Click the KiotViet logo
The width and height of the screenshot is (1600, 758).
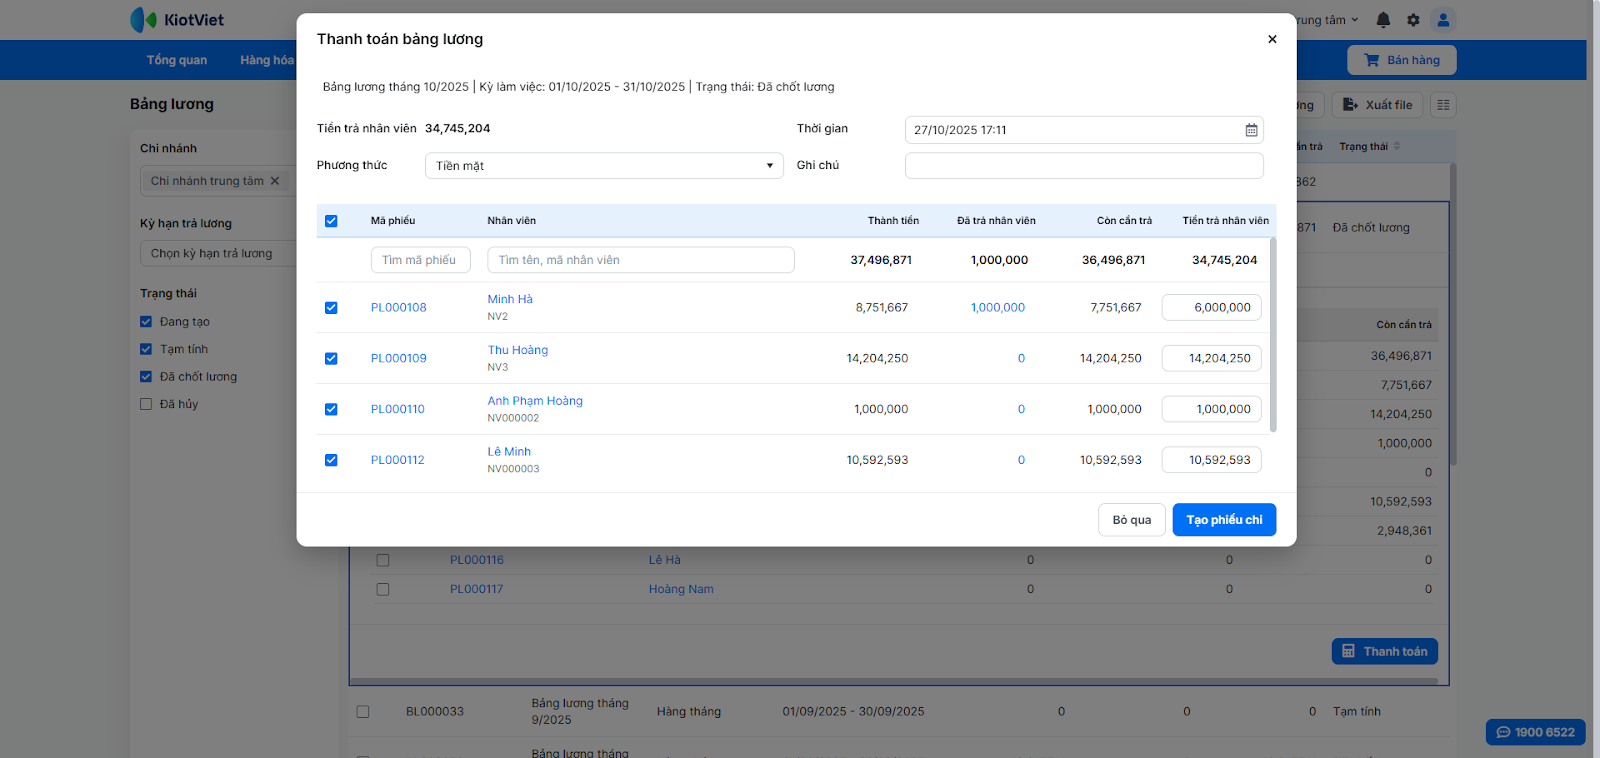tap(177, 20)
